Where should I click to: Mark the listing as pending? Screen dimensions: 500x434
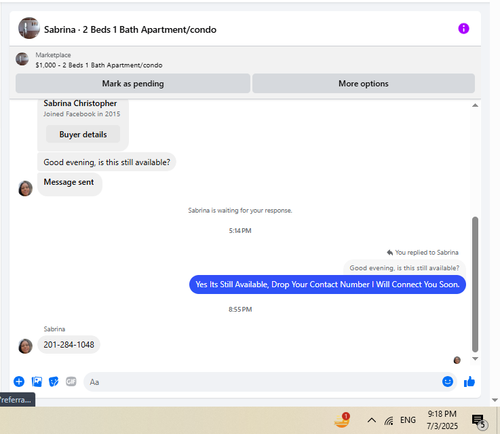[x=133, y=83]
